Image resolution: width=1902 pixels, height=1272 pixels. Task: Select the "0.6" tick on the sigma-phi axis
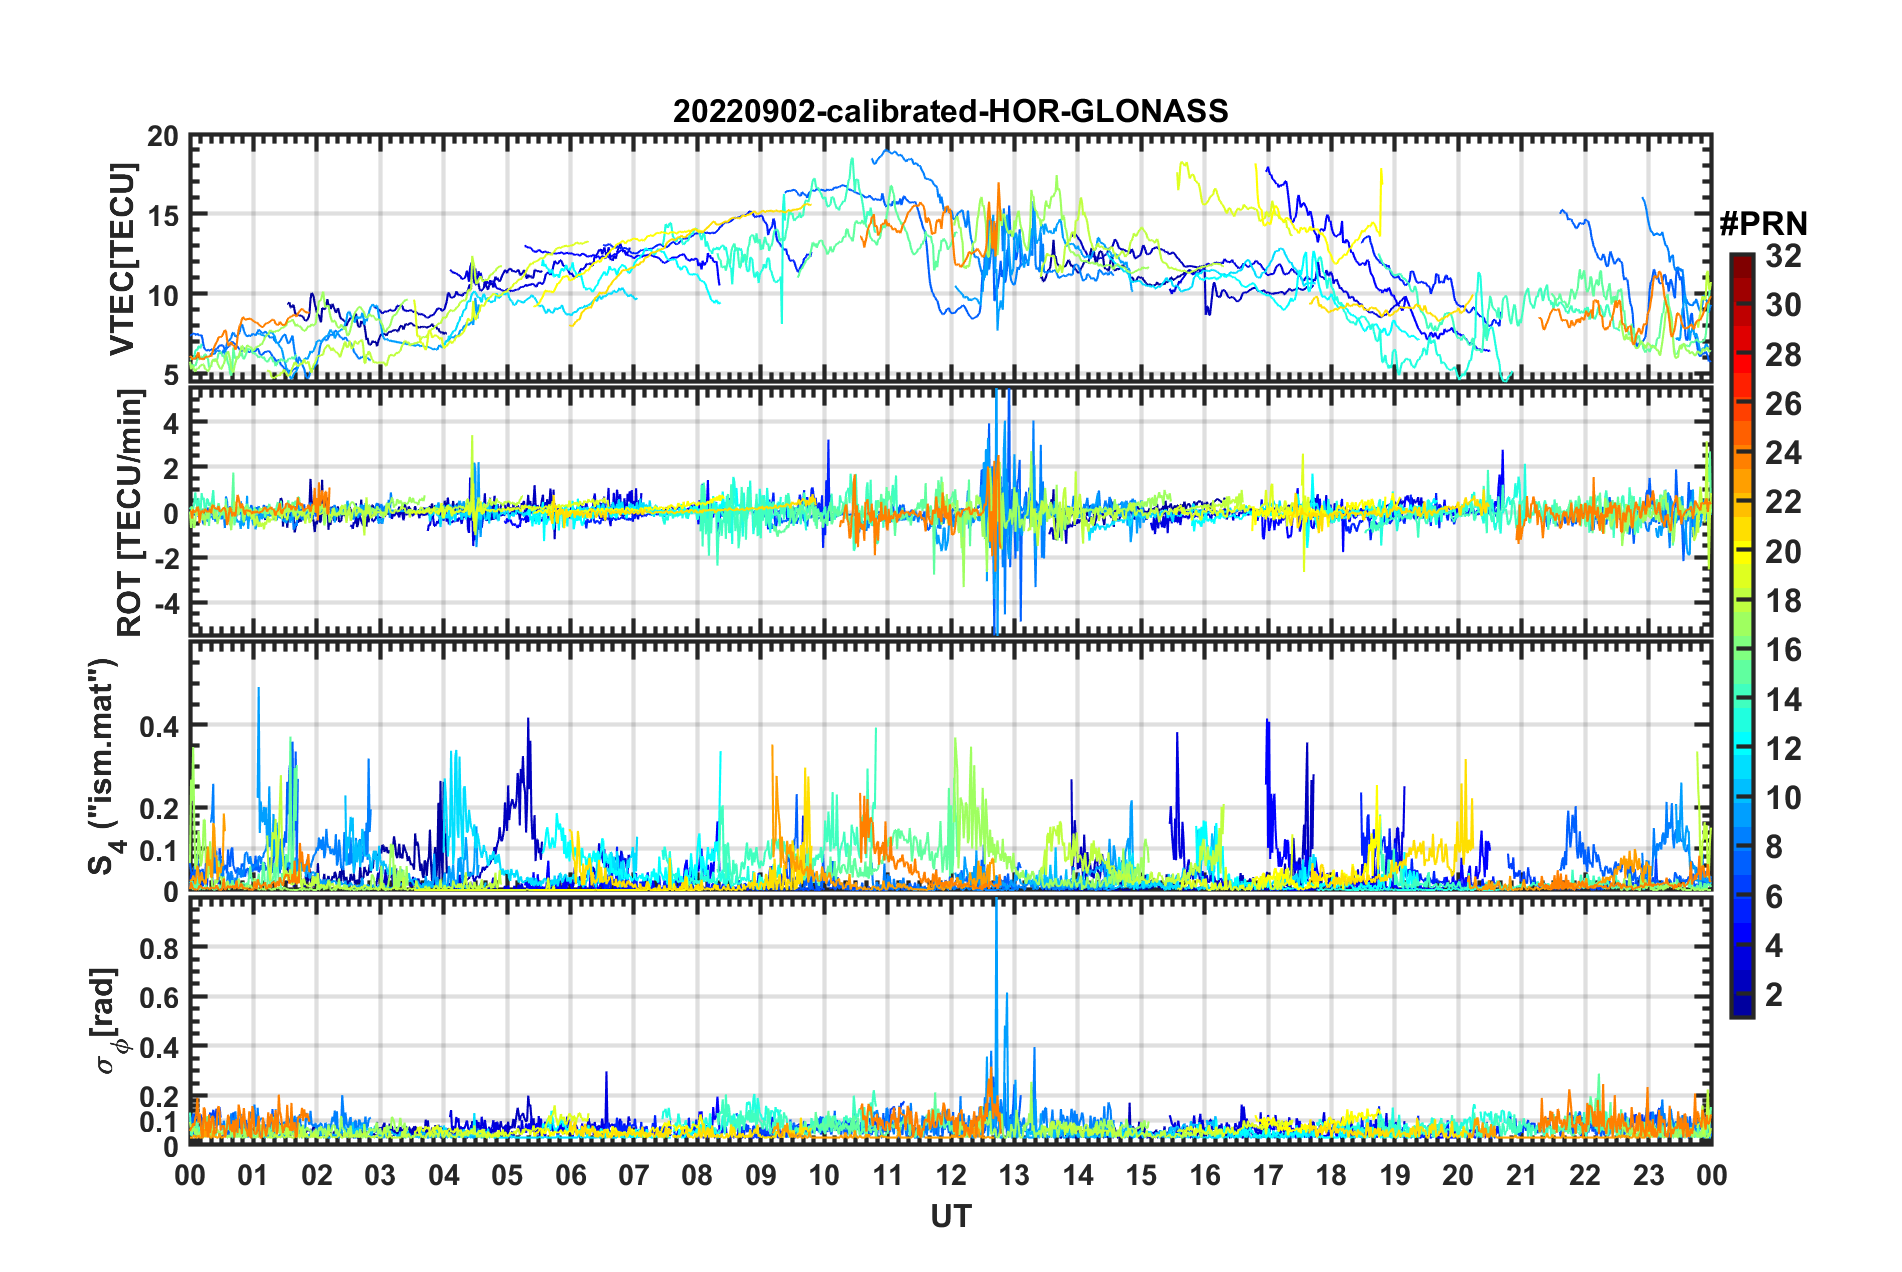coord(159,997)
